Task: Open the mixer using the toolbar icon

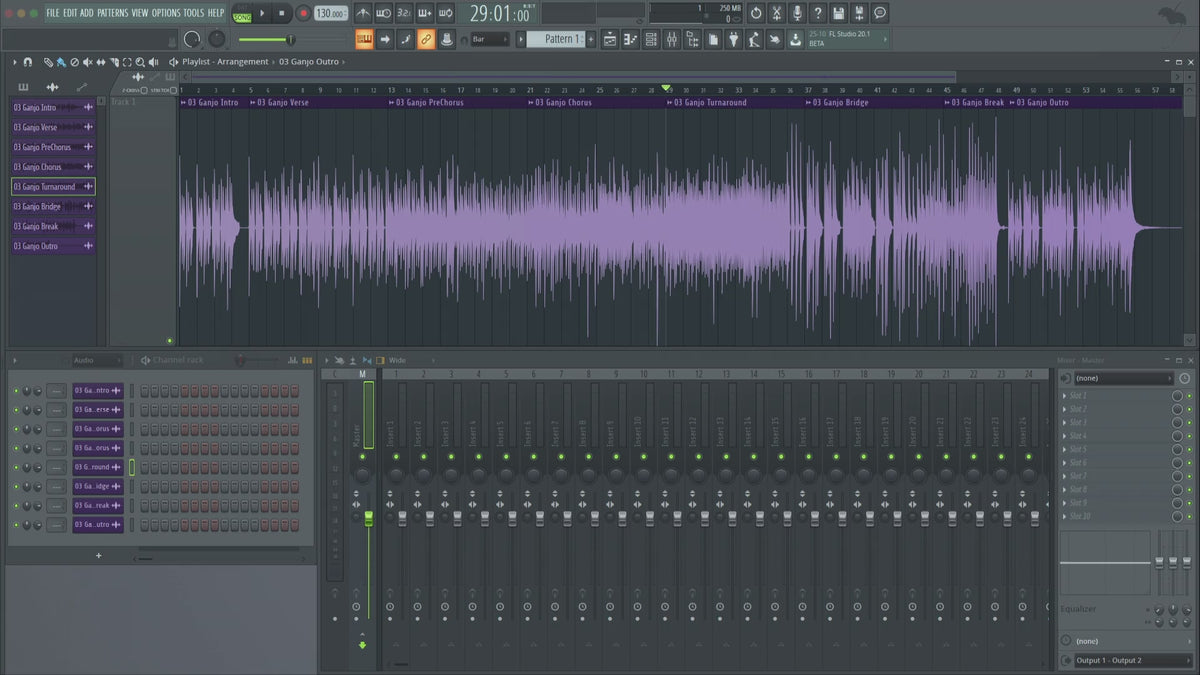Action: 671,39
